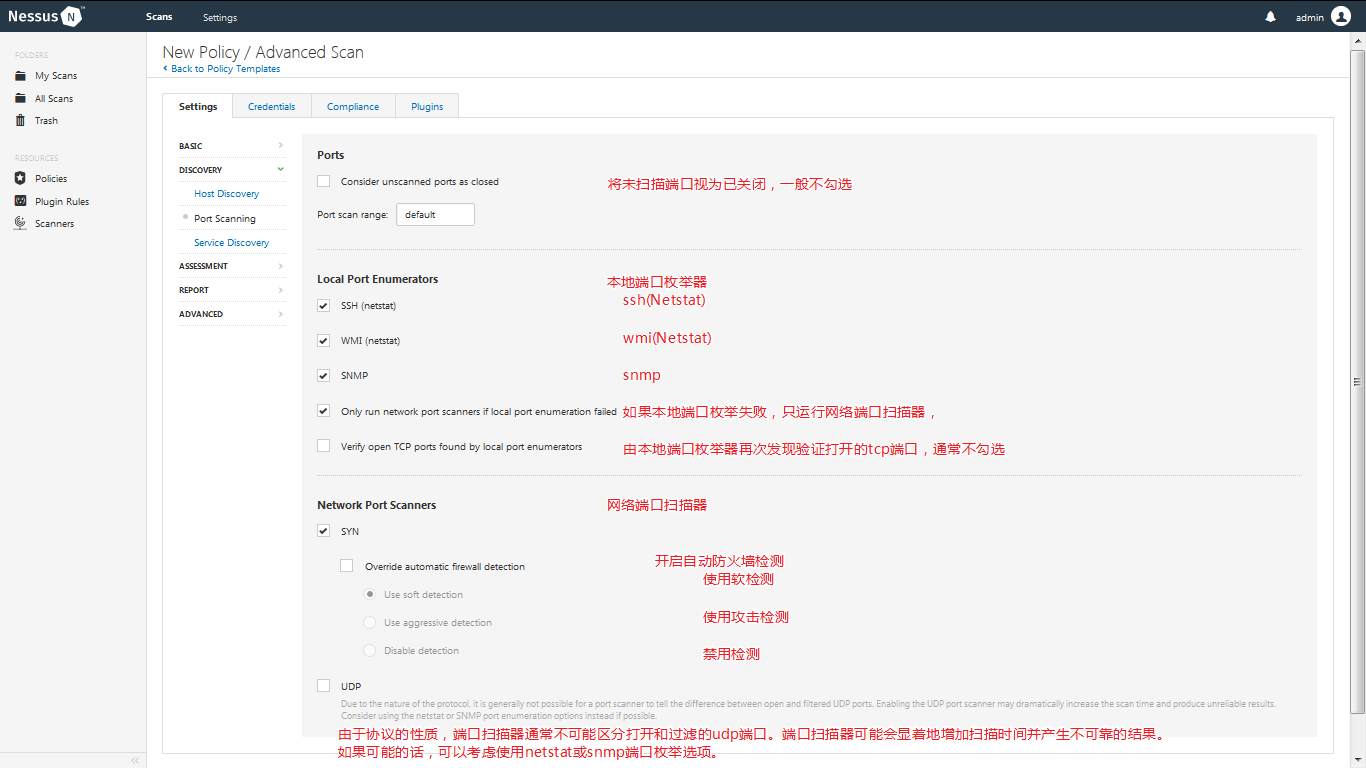The height and width of the screenshot is (768, 1366).
Task: Go Back to Policy Templates
Action: tap(222, 68)
